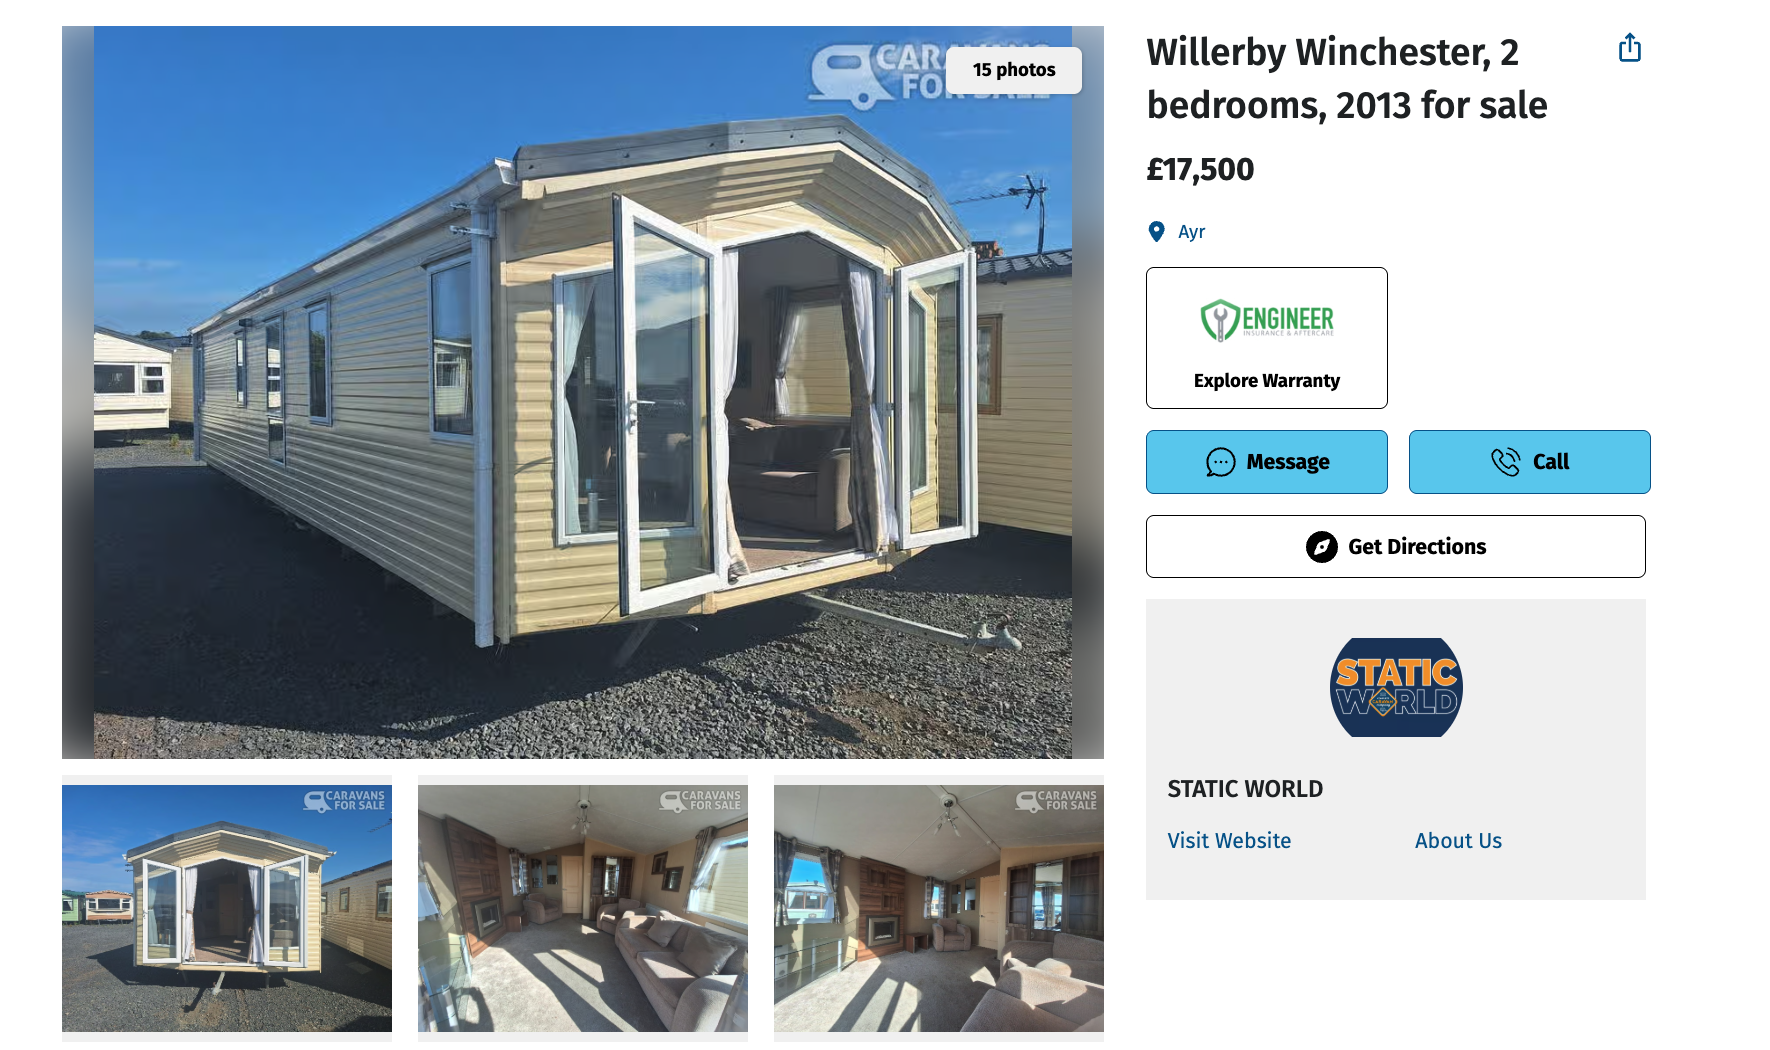Open the Static World dealer logo
Screen dimensions: 1770x1050
[x=1396, y=687]
